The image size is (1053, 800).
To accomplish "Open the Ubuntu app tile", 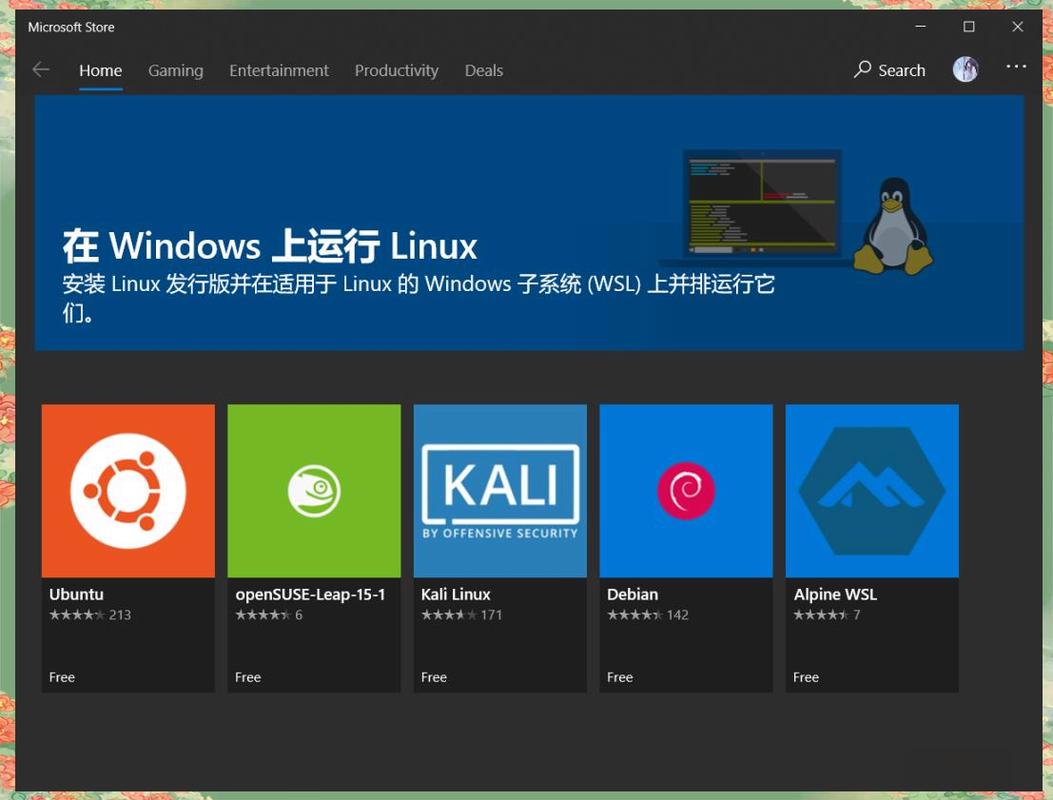I will point(128,490).
